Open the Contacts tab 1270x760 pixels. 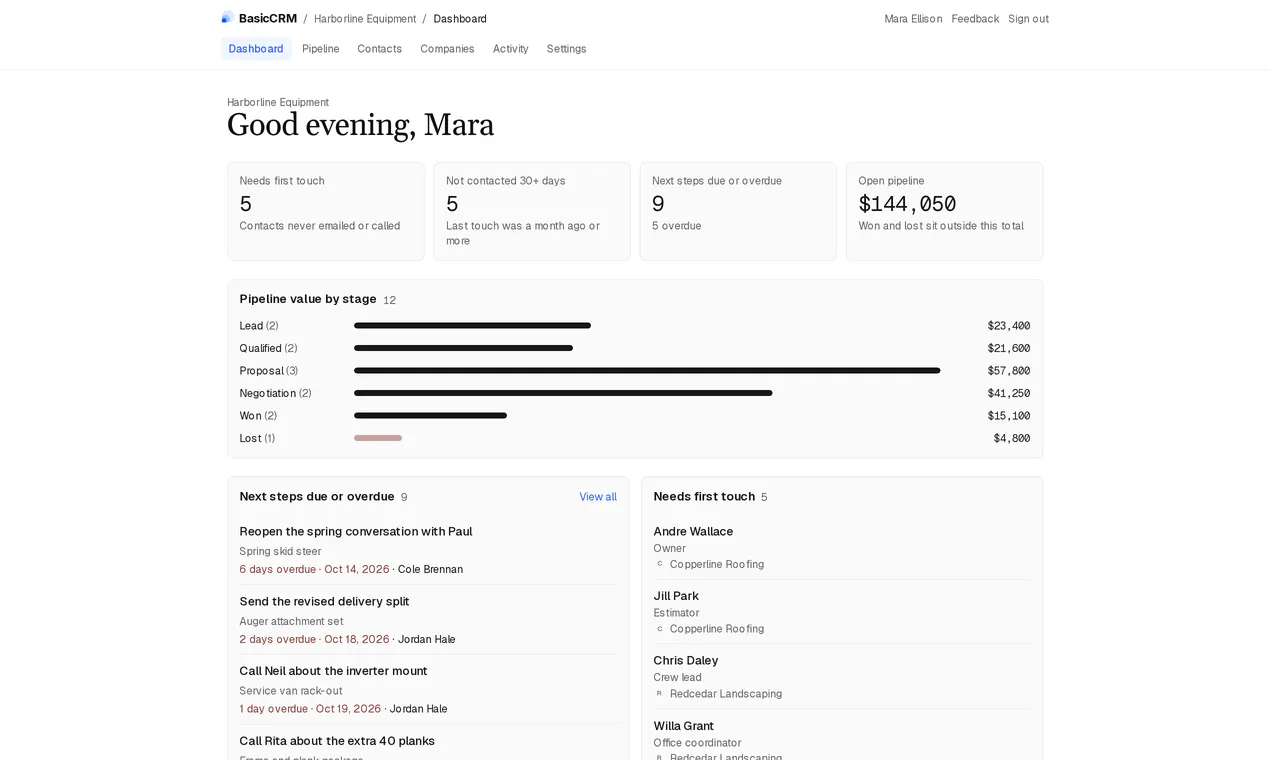point(380,49)
